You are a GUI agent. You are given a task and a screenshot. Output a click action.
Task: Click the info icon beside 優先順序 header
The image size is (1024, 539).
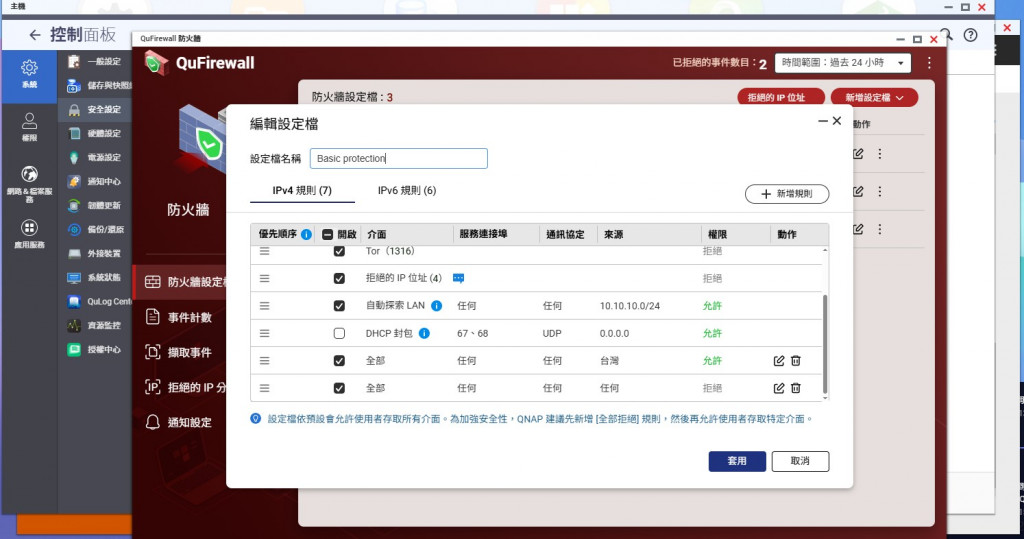(x=306, y=235)
